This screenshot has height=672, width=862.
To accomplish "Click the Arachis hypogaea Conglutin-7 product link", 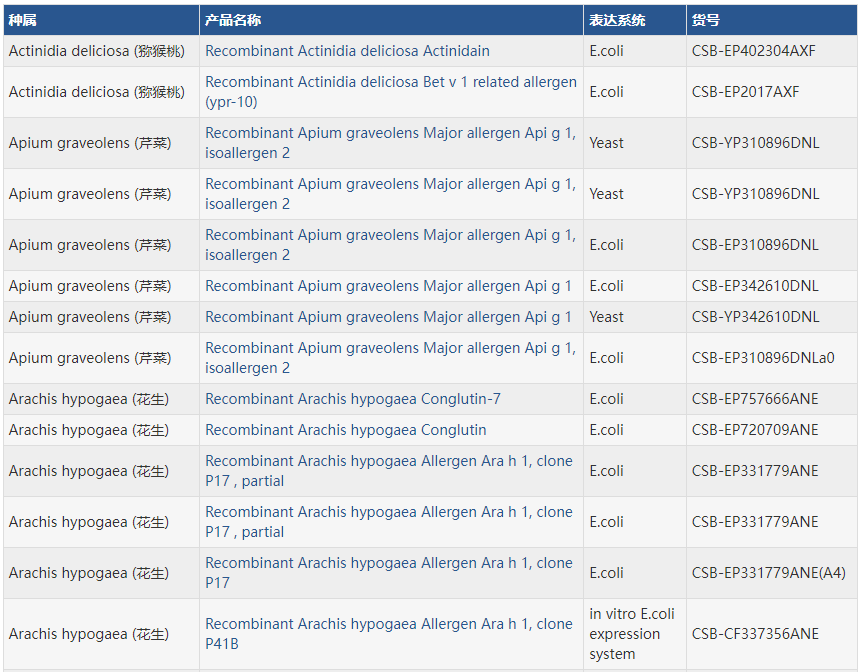I will 352,399.
